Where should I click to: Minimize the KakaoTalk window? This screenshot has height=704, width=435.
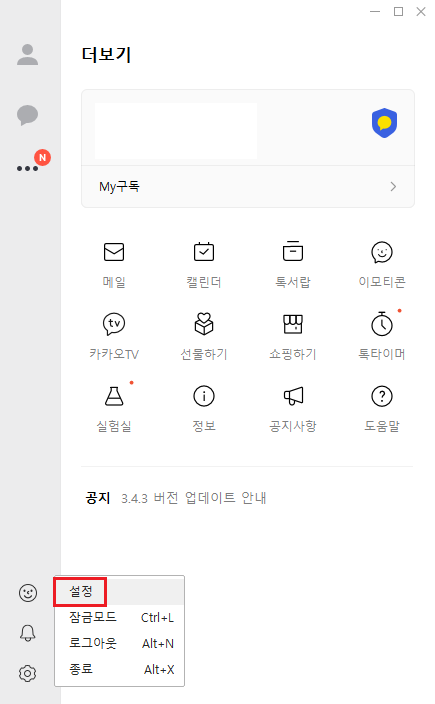(x=375, y=12)
